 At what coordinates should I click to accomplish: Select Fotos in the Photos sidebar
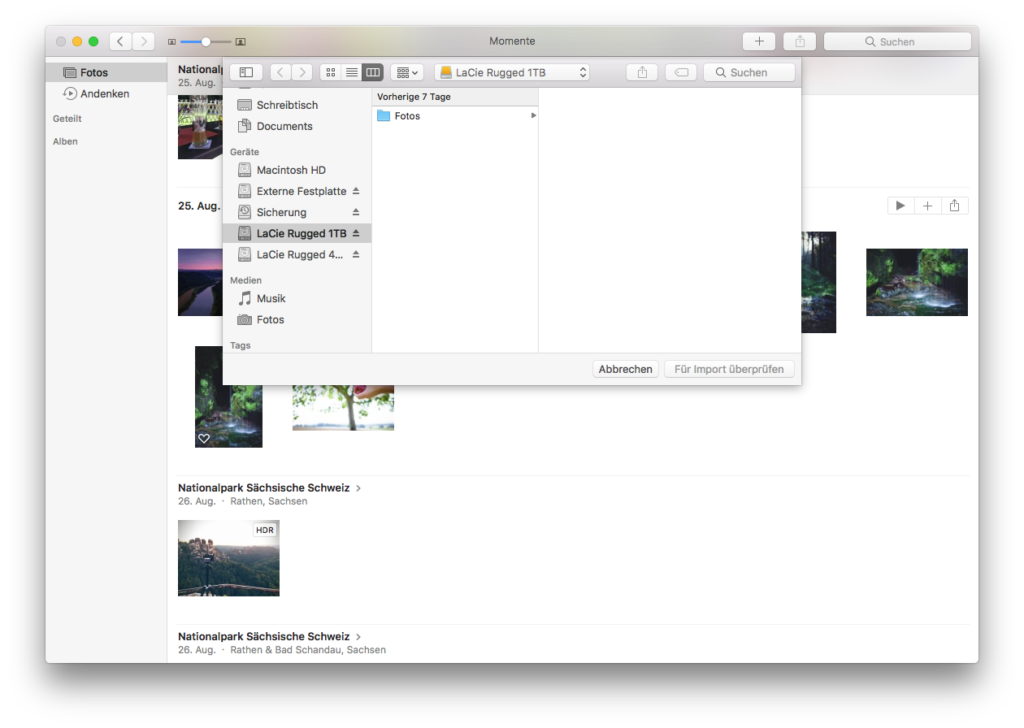106,72
